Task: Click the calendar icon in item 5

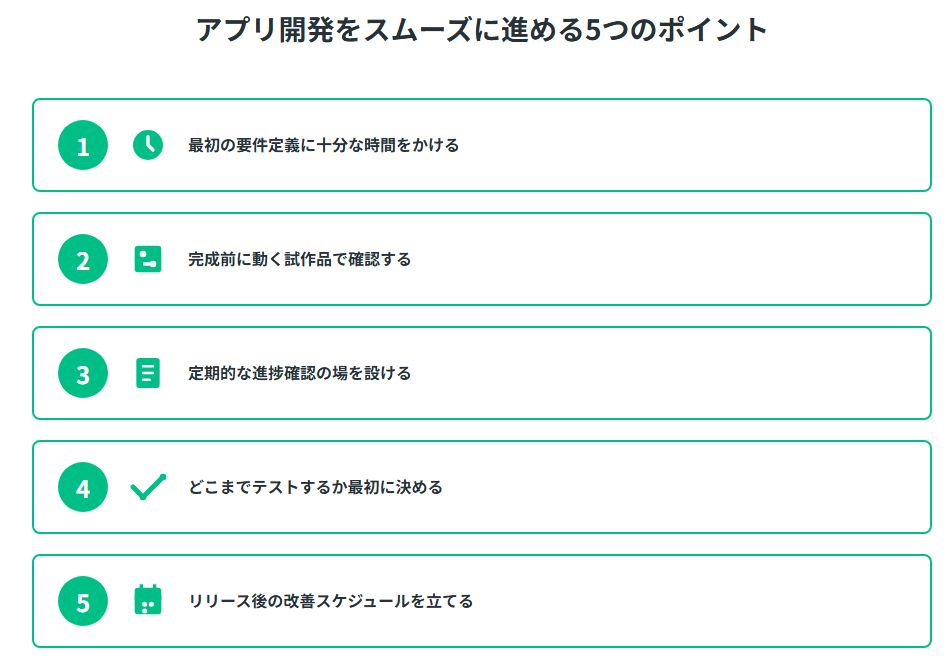Action: click(x=148, y=601)
